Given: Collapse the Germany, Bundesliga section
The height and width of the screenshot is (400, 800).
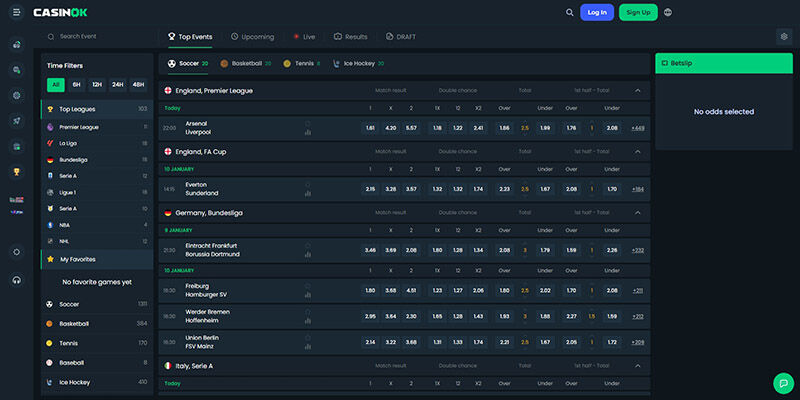Looking at the screenshot, I should point(638,213).
